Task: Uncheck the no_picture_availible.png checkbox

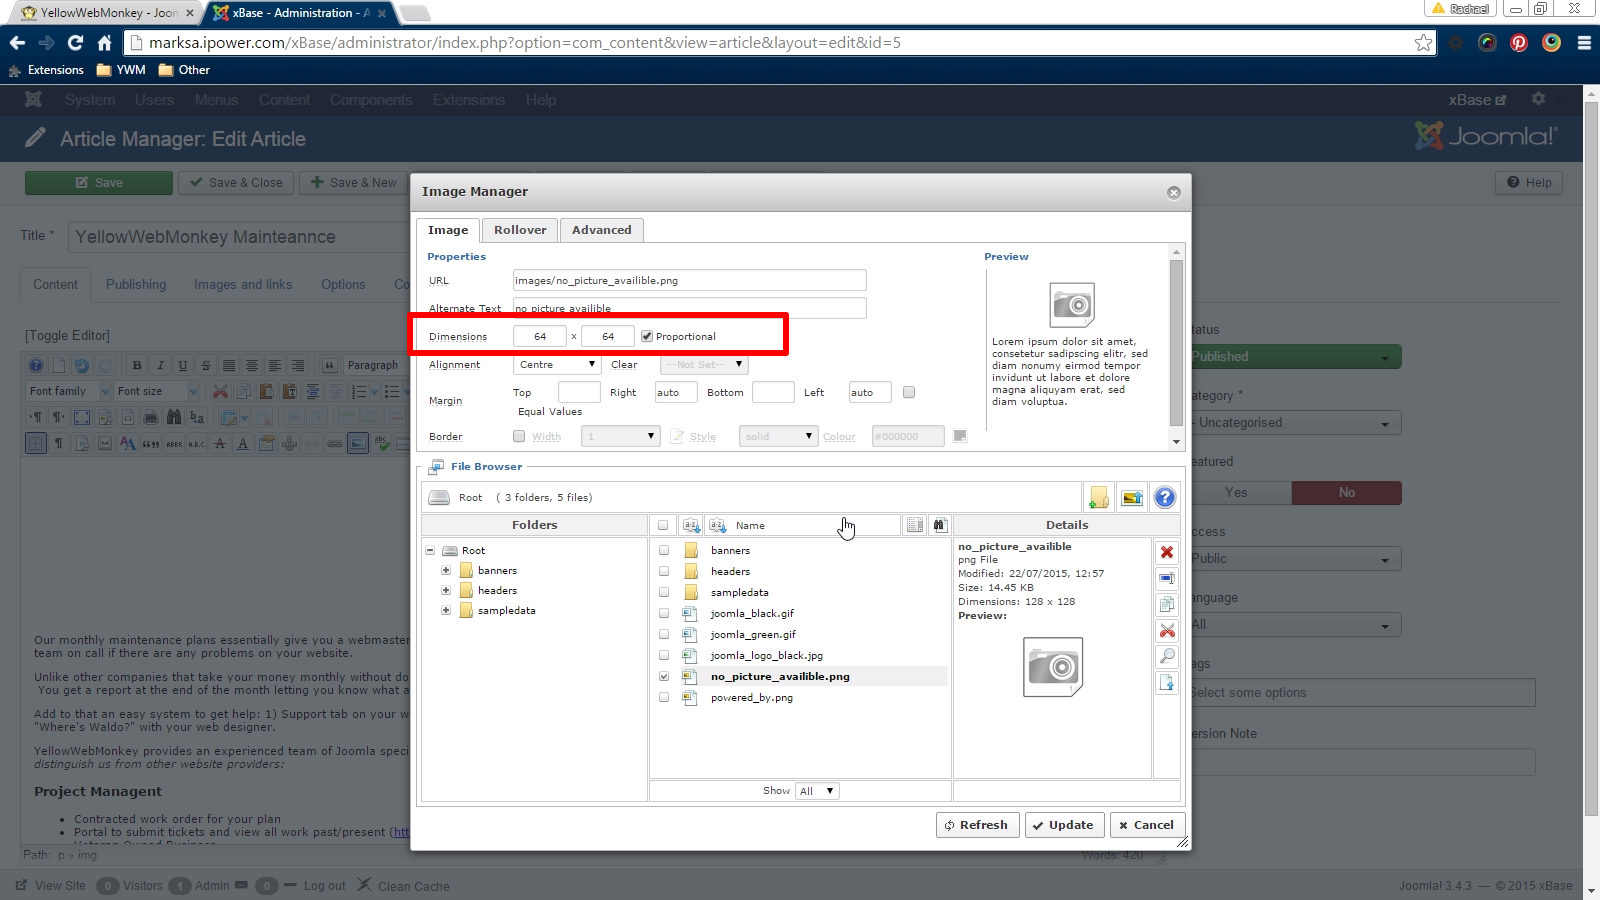Action: coord(664,676)
